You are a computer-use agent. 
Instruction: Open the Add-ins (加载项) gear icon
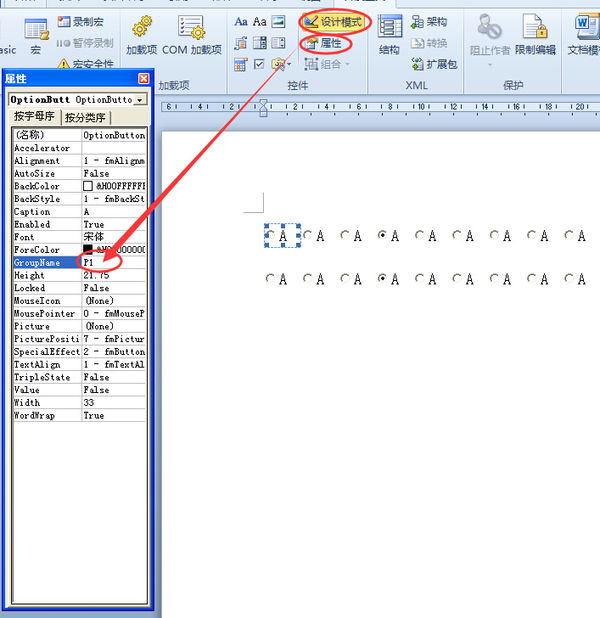click(x=142, y=27)
